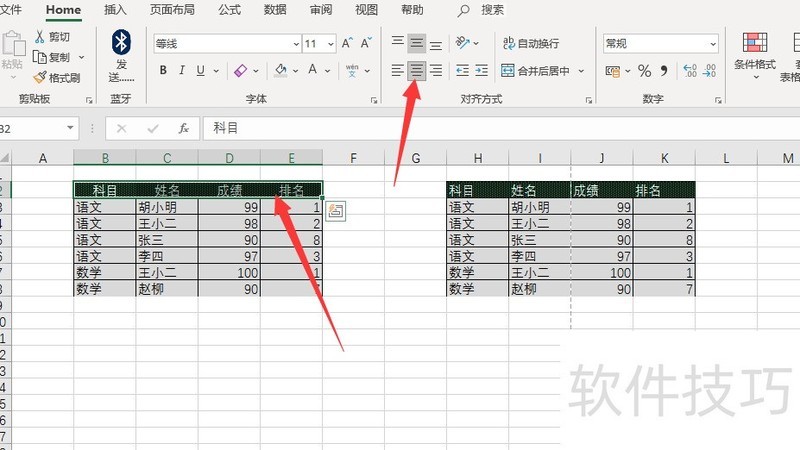Screen dimensions: 800x450
Task: Click the increase font size icon
Action: click(x=347, y=43)
